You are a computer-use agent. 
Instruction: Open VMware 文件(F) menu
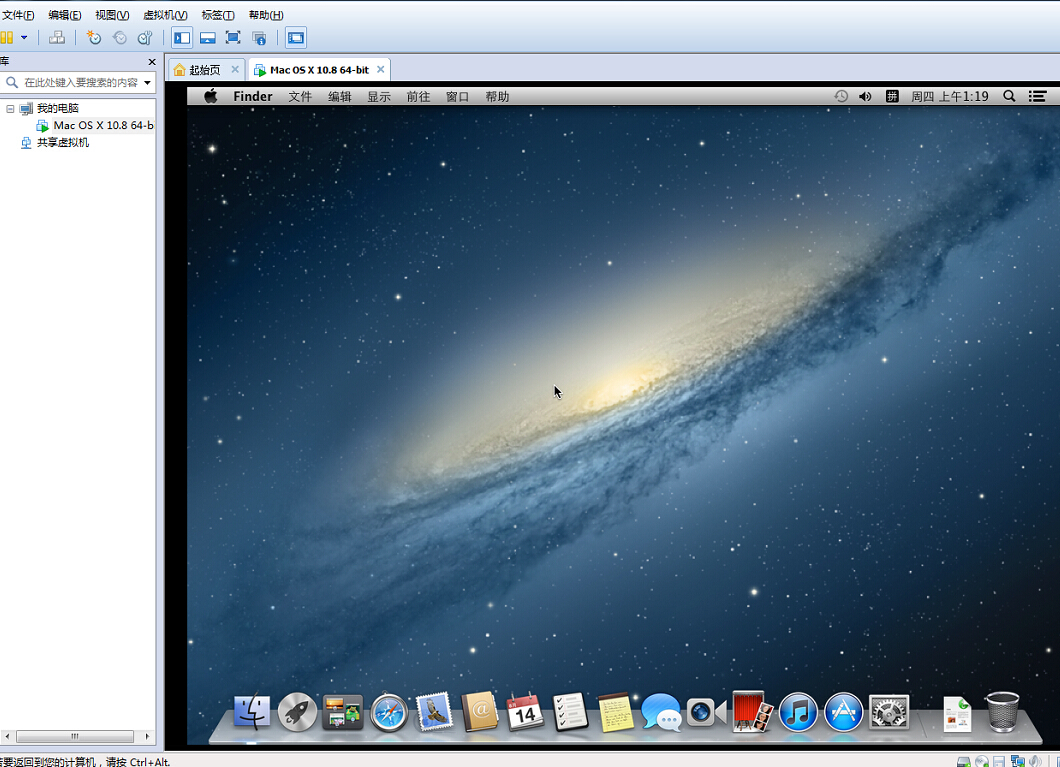pyautogui.click(x=18, y=15)
